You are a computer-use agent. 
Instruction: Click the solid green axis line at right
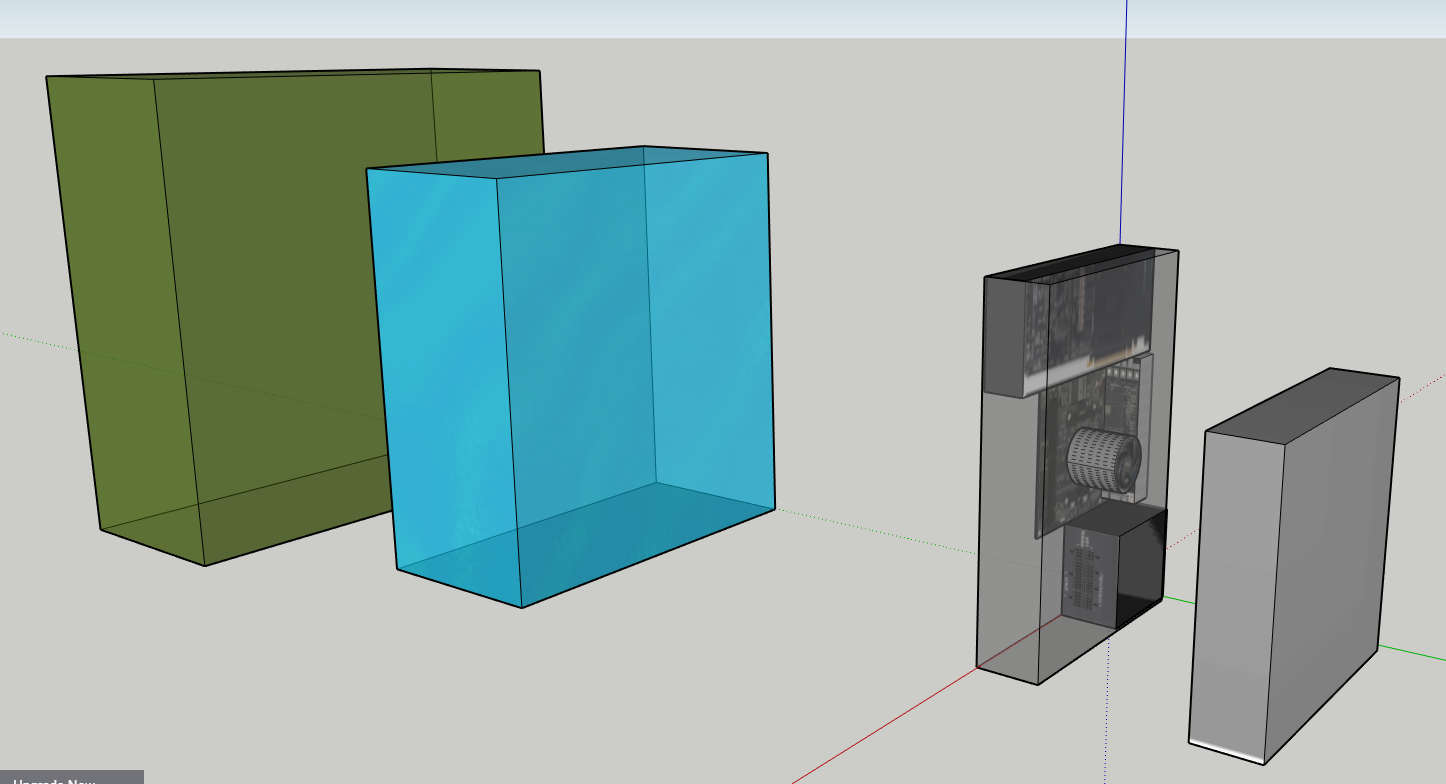[1415, 654]
